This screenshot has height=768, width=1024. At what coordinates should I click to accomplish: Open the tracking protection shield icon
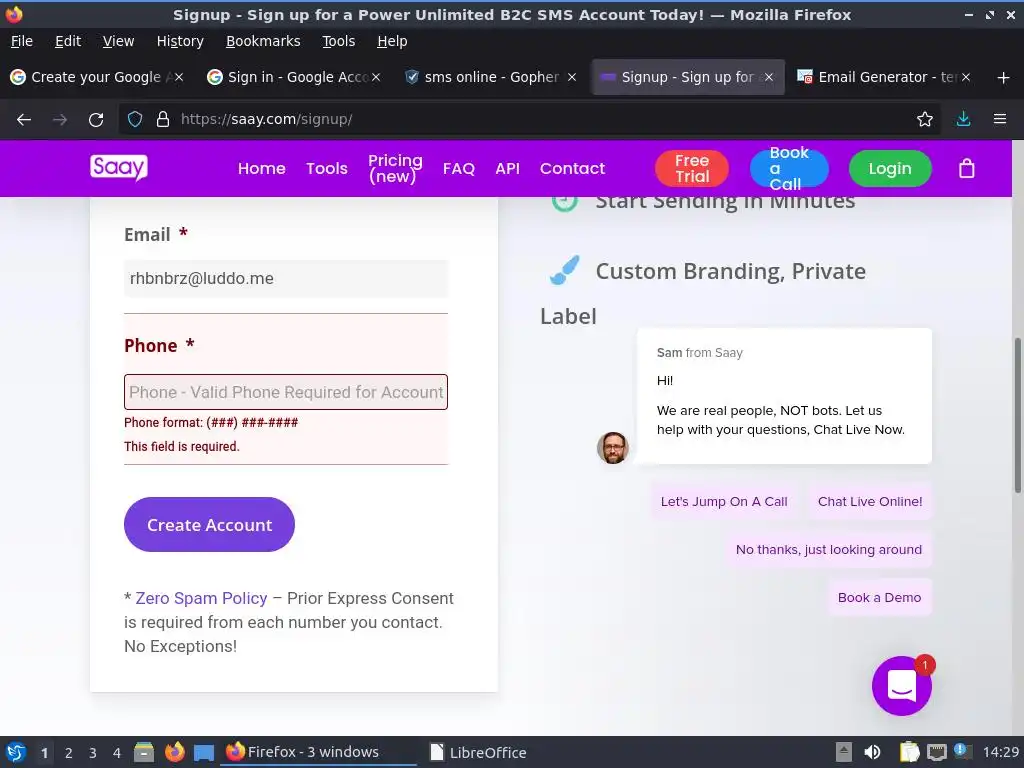(135, 120)
